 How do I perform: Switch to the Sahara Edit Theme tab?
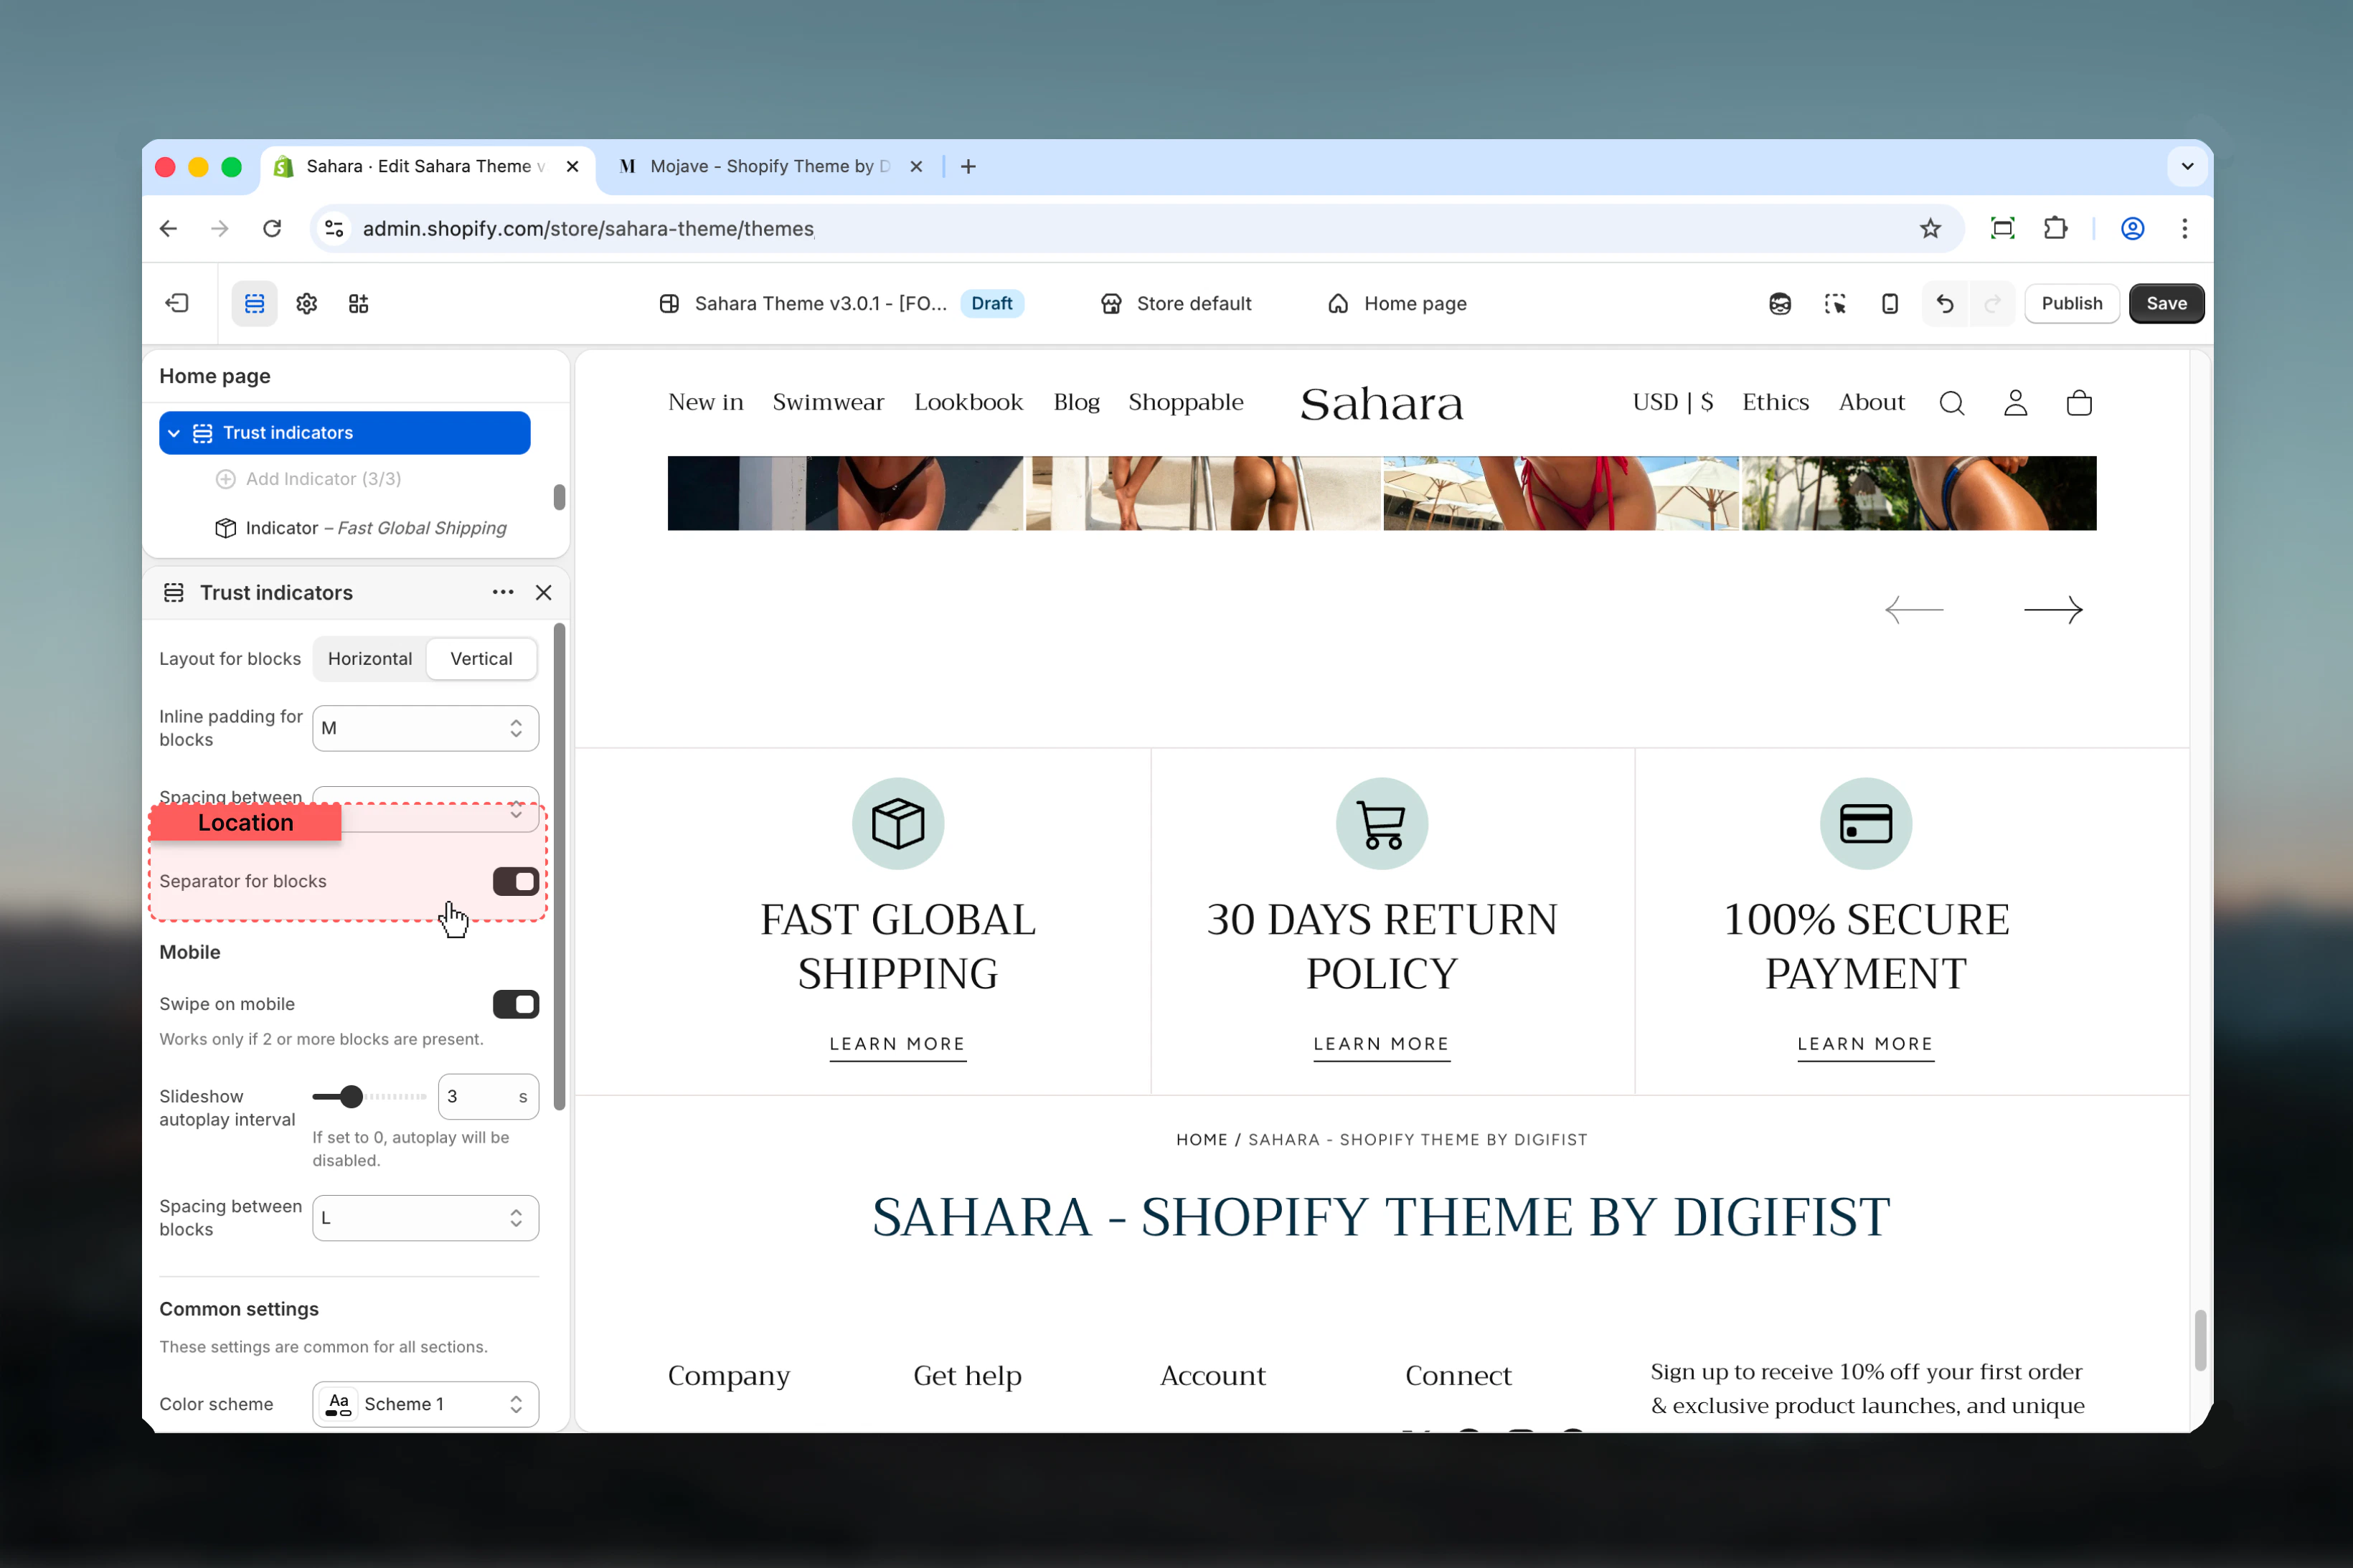coord(427,166)
